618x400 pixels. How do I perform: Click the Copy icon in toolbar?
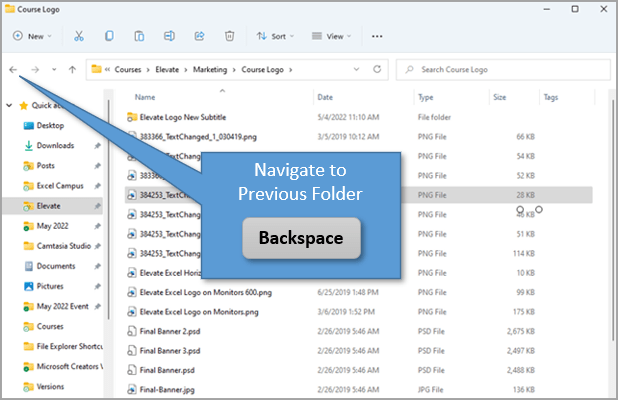click(109, 36)
